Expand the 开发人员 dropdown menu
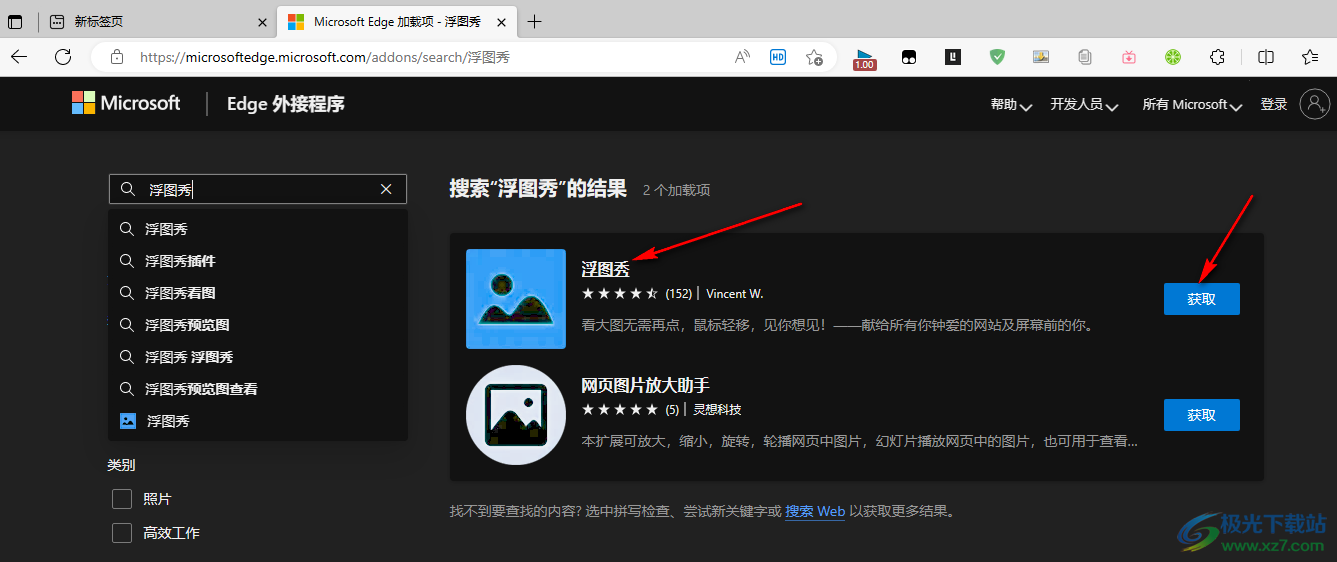1337x562 pixels. (1084, 104)
